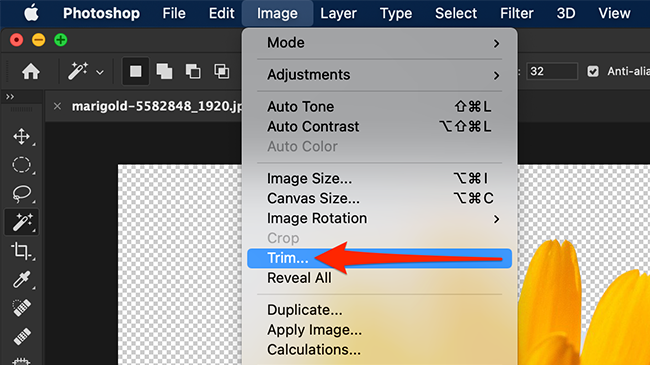Apply Auto Contrast
The width and height of the screenshot is (650, 365).
(x=379, y=127)
